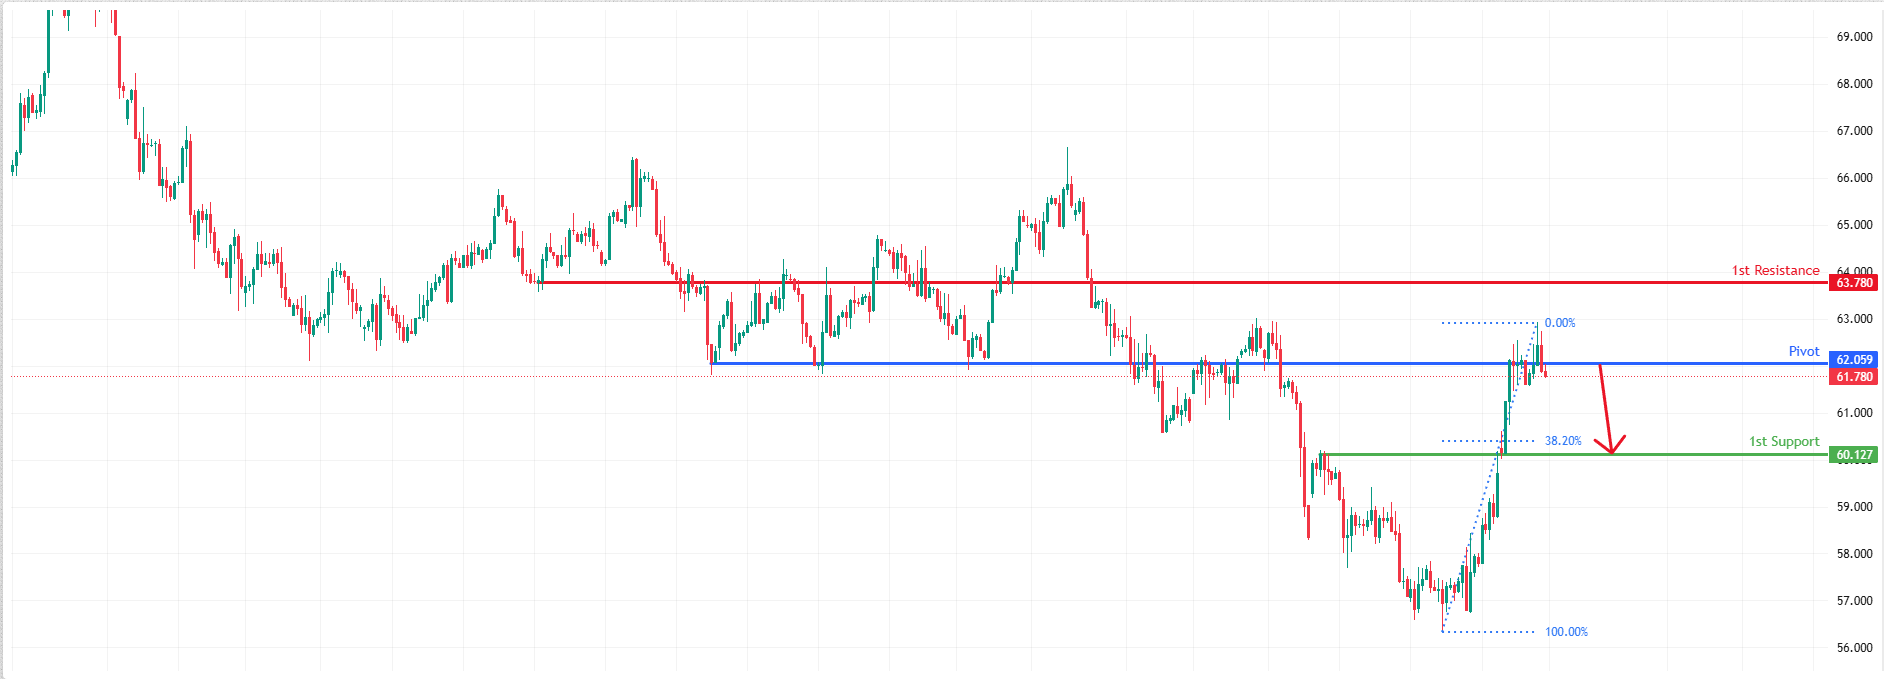Viewport: 1884px width, 679px height.
Task: Click the 56.000 price axis label
Action: [x=1853, y=648]
